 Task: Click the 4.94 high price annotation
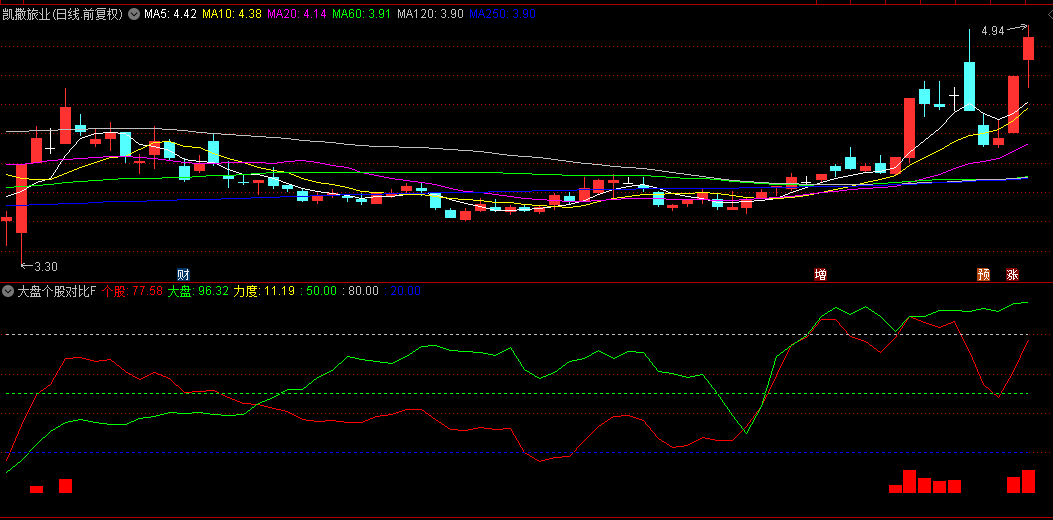(992, 31)
